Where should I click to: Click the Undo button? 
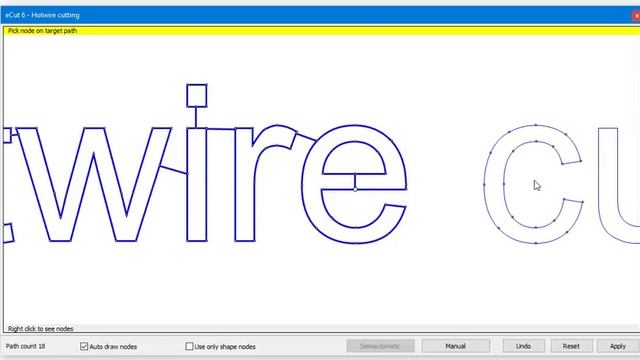523,346
